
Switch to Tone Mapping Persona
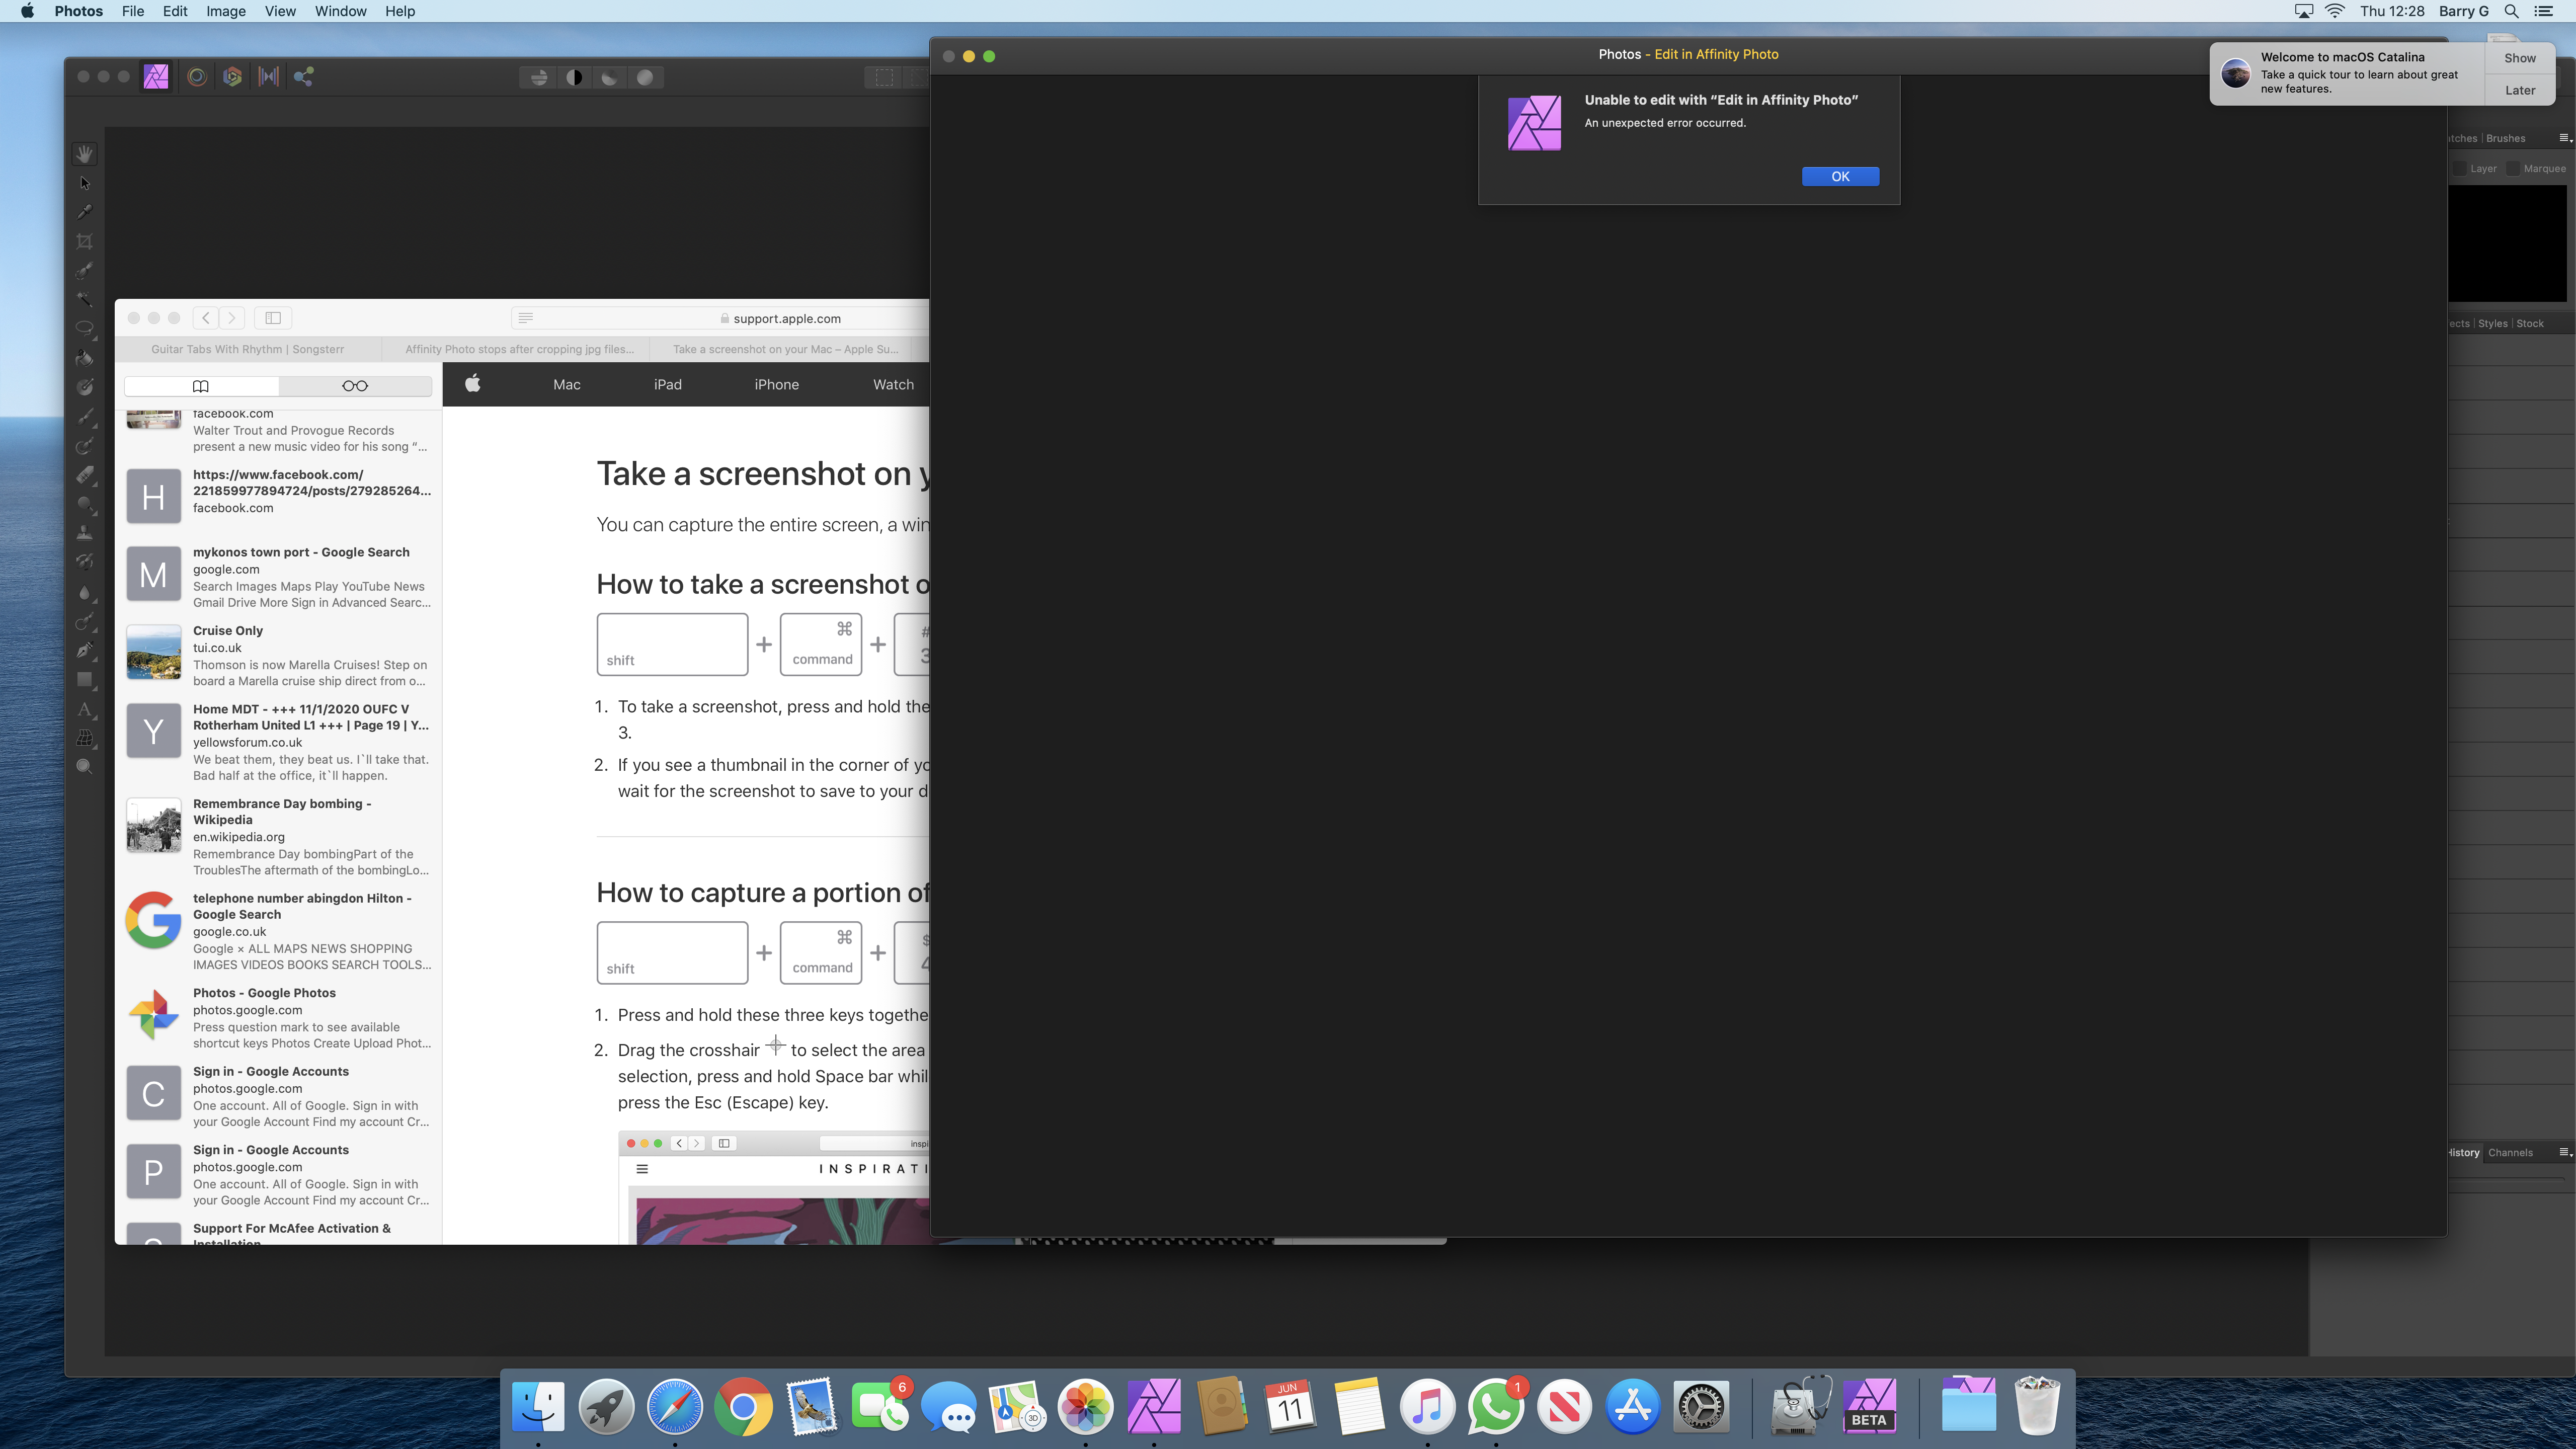[269, 77]
